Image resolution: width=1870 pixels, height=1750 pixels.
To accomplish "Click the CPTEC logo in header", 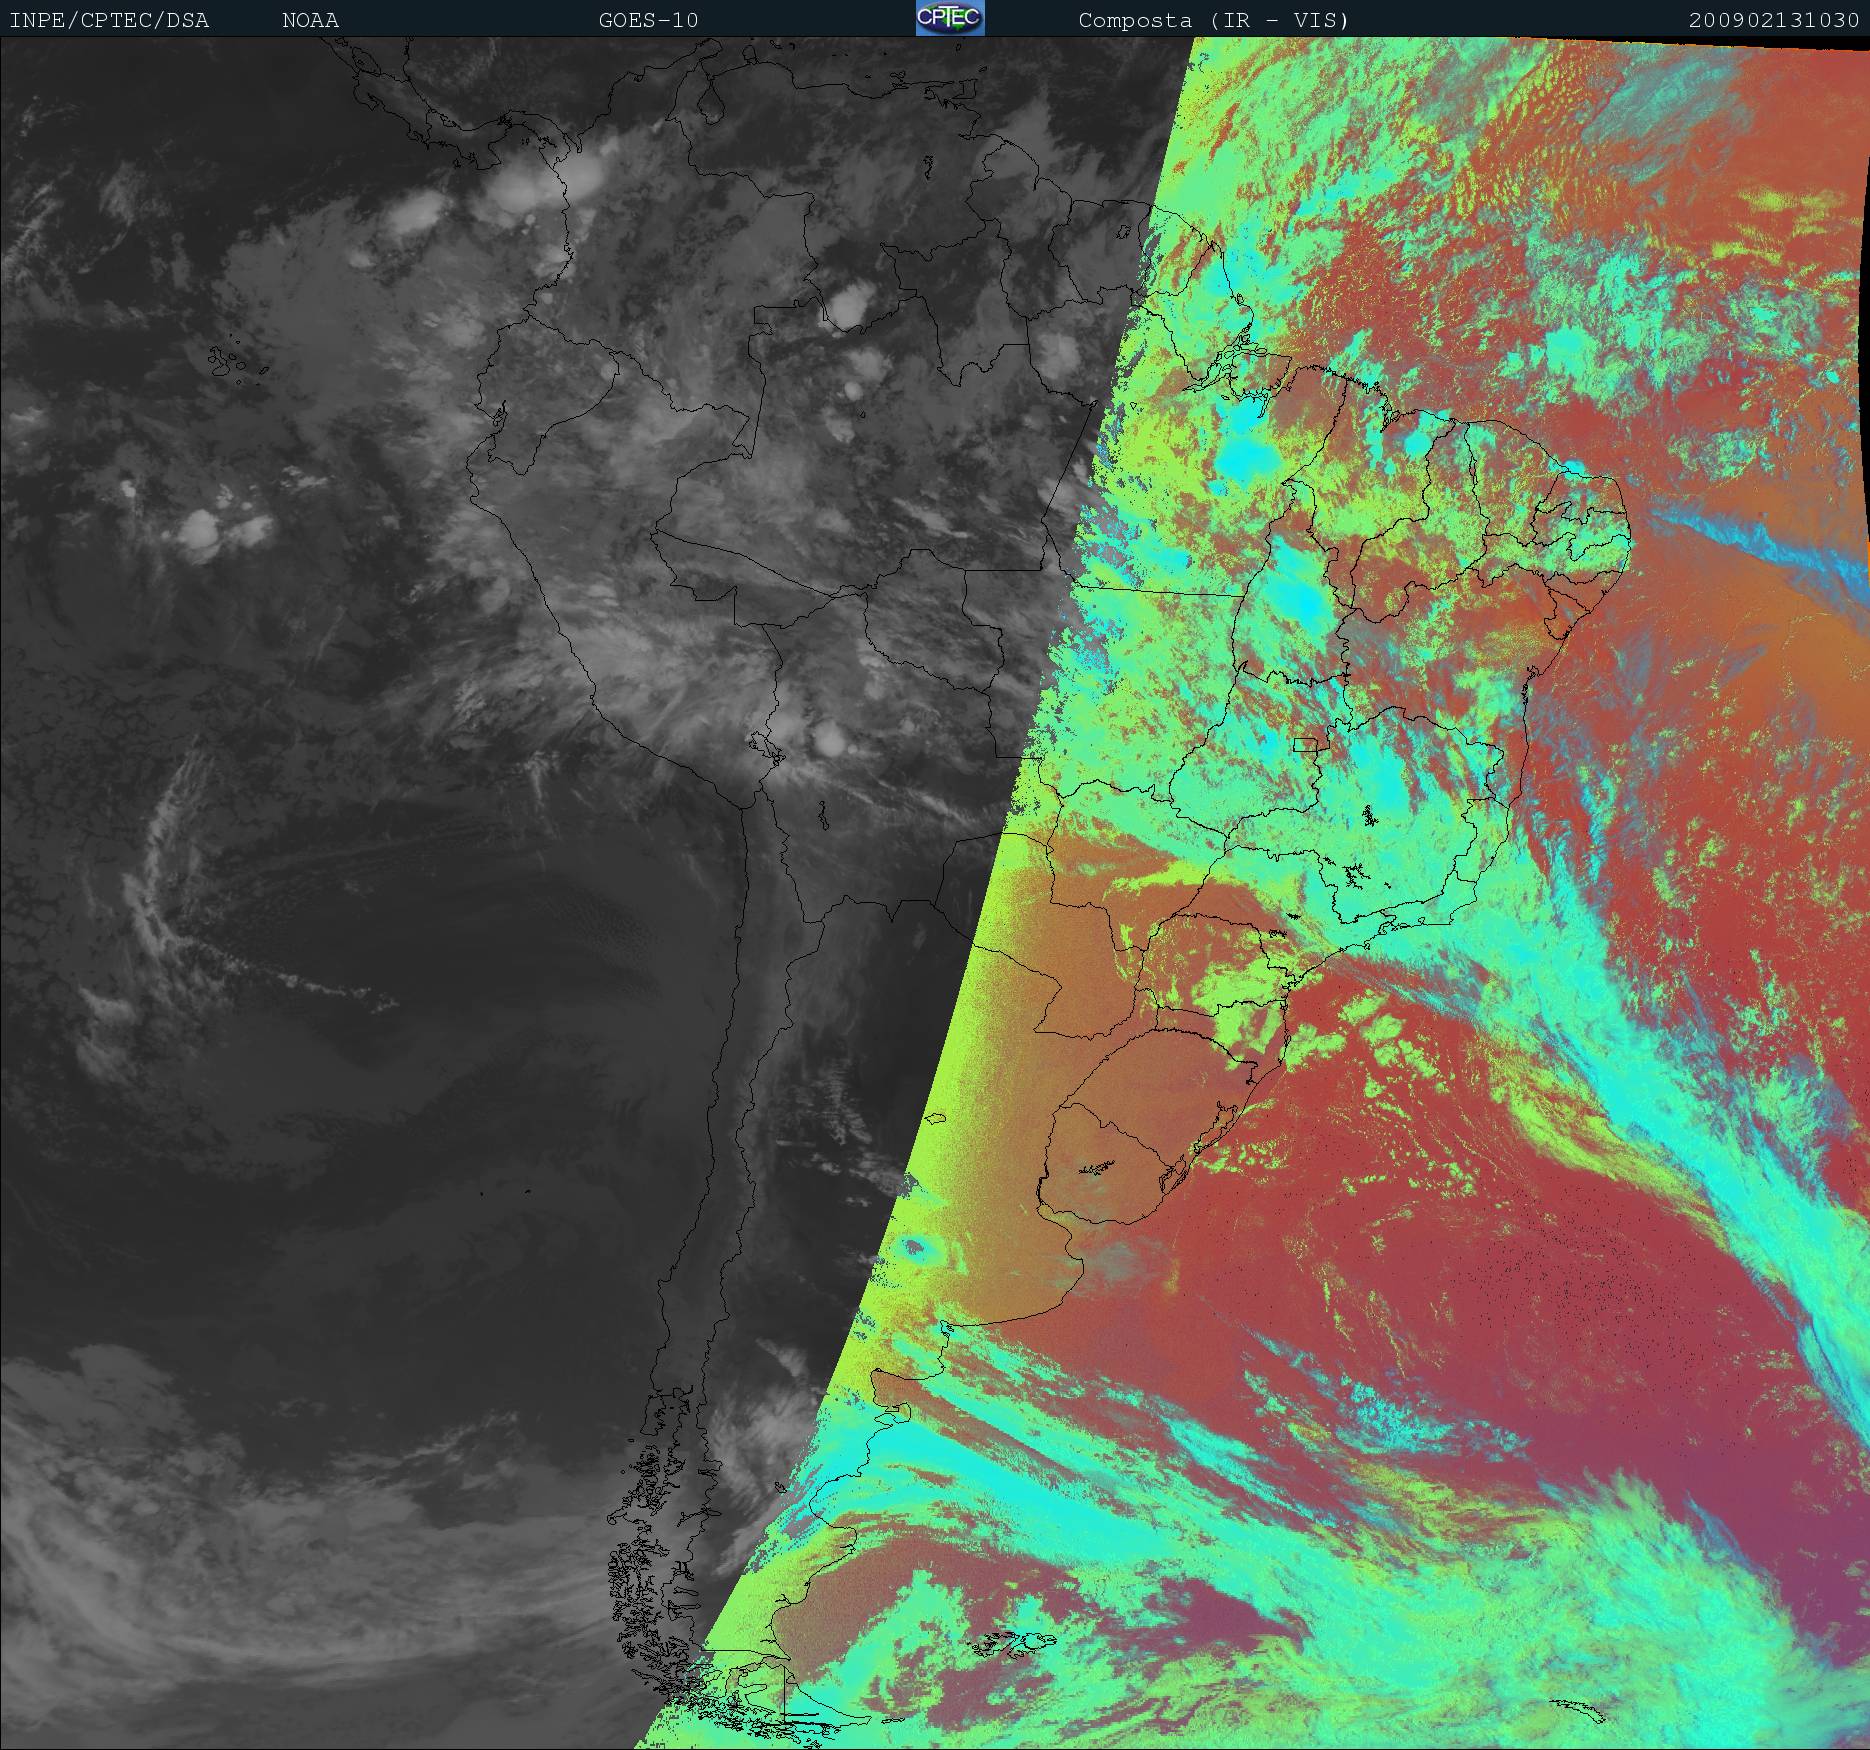I will pyautogui.click(x=950, y=18).
